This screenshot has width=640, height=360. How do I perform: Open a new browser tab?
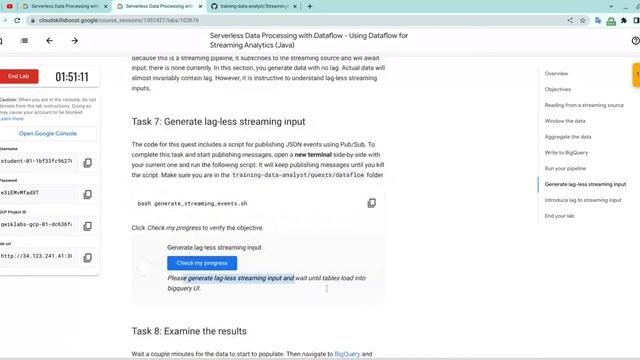coord(309,6)
